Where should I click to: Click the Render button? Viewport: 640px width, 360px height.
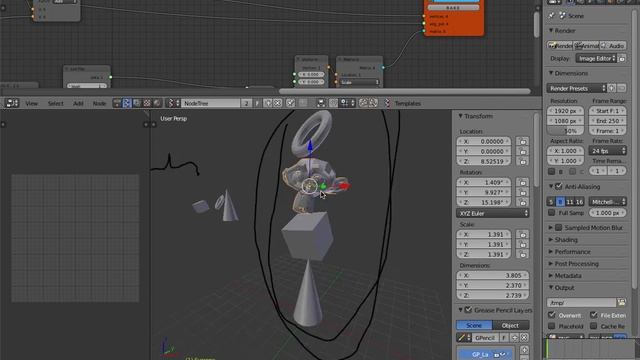tap(560, 46)
